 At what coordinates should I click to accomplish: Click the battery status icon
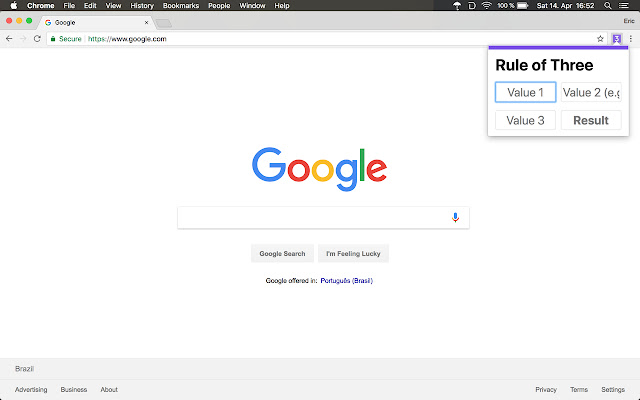[x=523, y=6]
